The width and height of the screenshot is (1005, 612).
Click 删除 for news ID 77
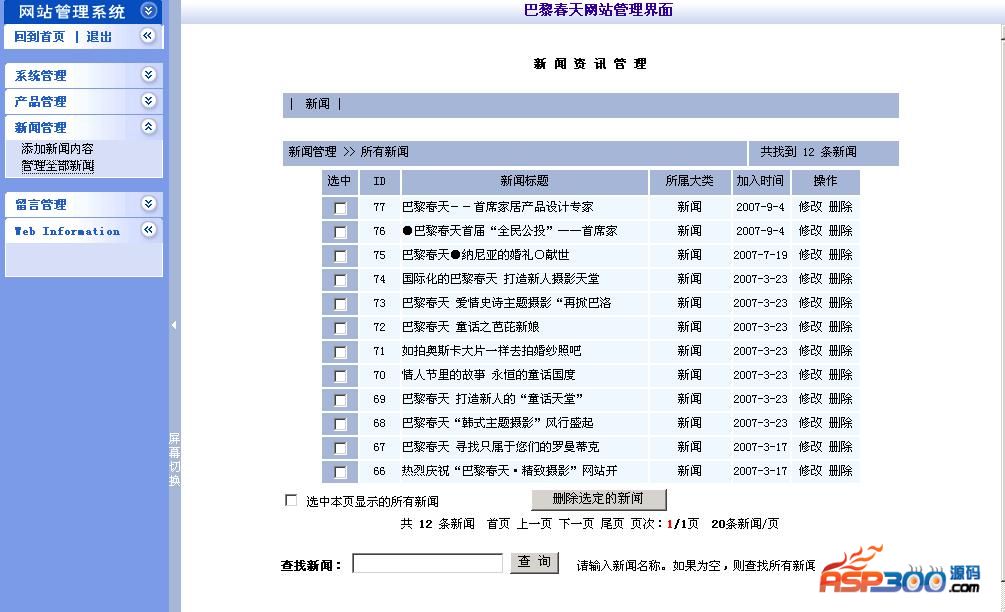(840, 207)
